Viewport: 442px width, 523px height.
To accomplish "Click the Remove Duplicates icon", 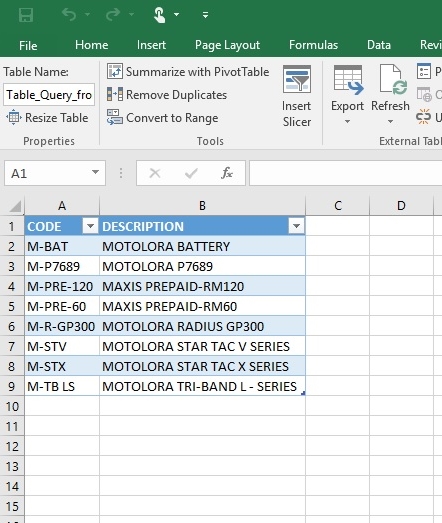I will click(x=115, y=94).
